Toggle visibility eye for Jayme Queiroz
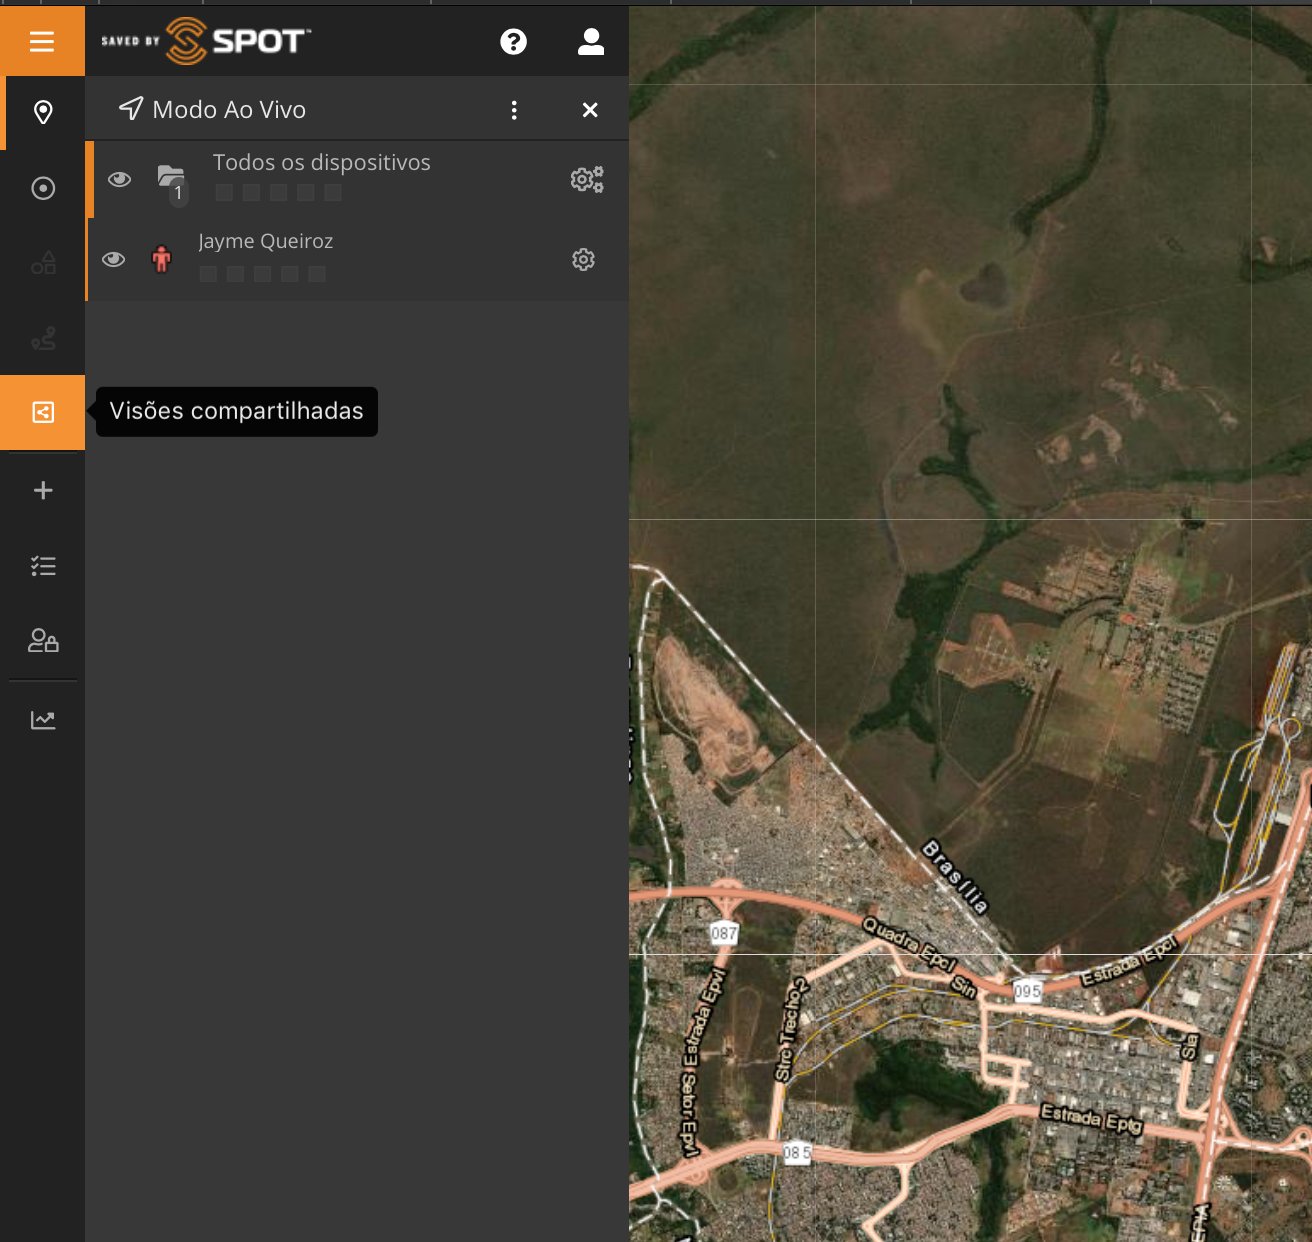Viewport: 1312px width, 1242px height. pyautogui.click(x=114, y=260)
